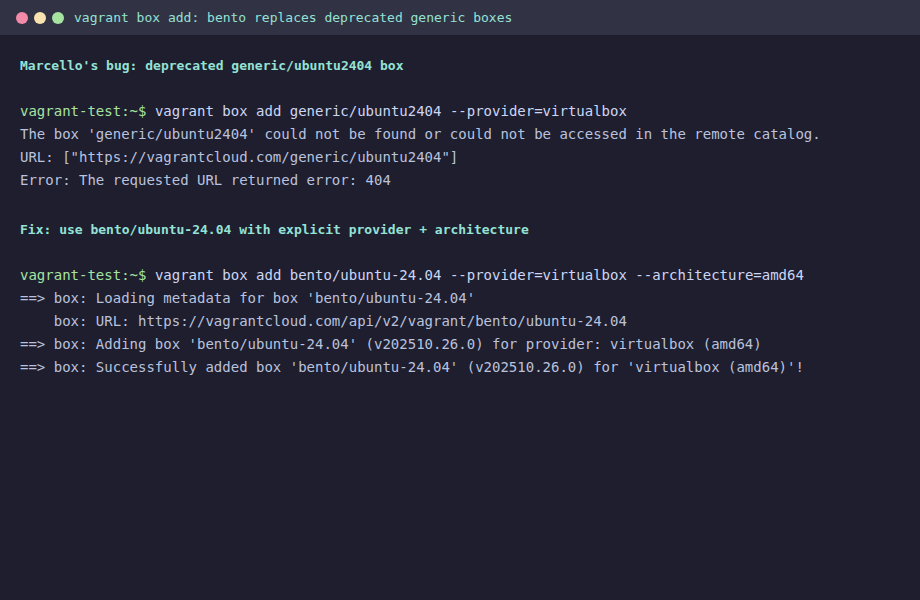
Task: Click the line 'Successfully added box 'bento/ubuntu-24.04''
Action: [411, 367]
